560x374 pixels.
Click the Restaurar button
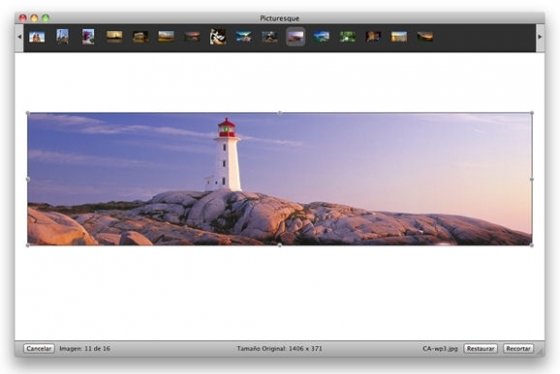[480, 348]
